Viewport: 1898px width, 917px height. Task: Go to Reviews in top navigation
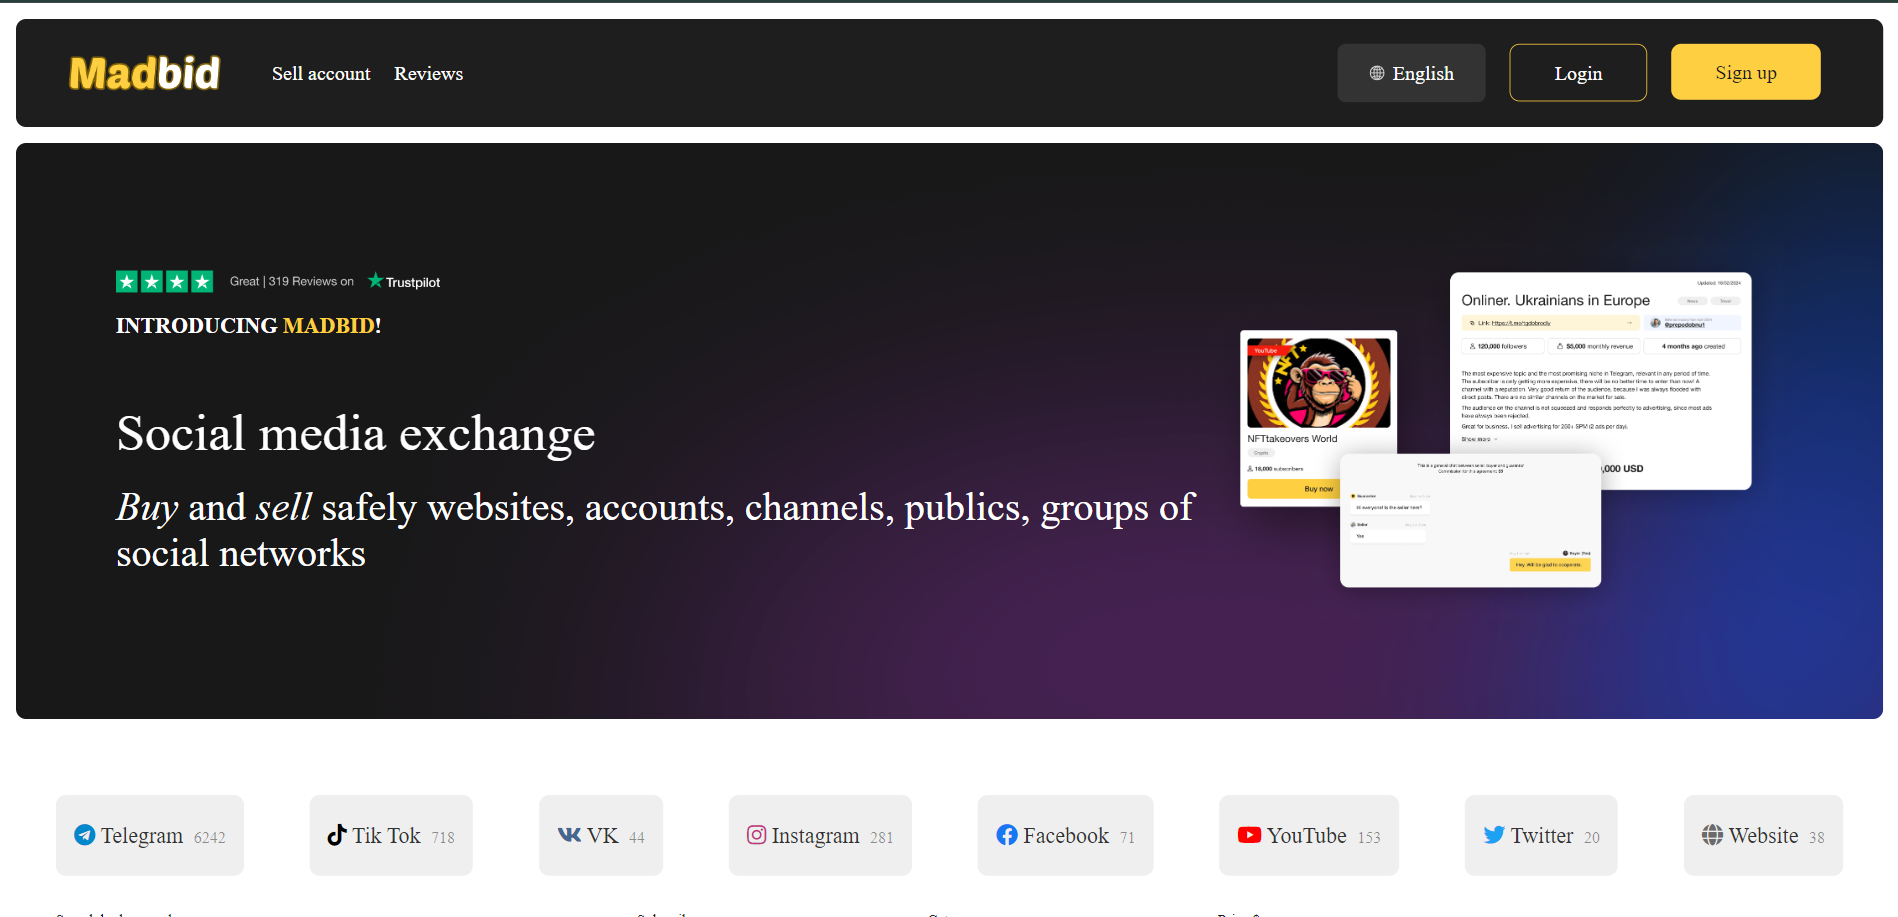(428, 74)
